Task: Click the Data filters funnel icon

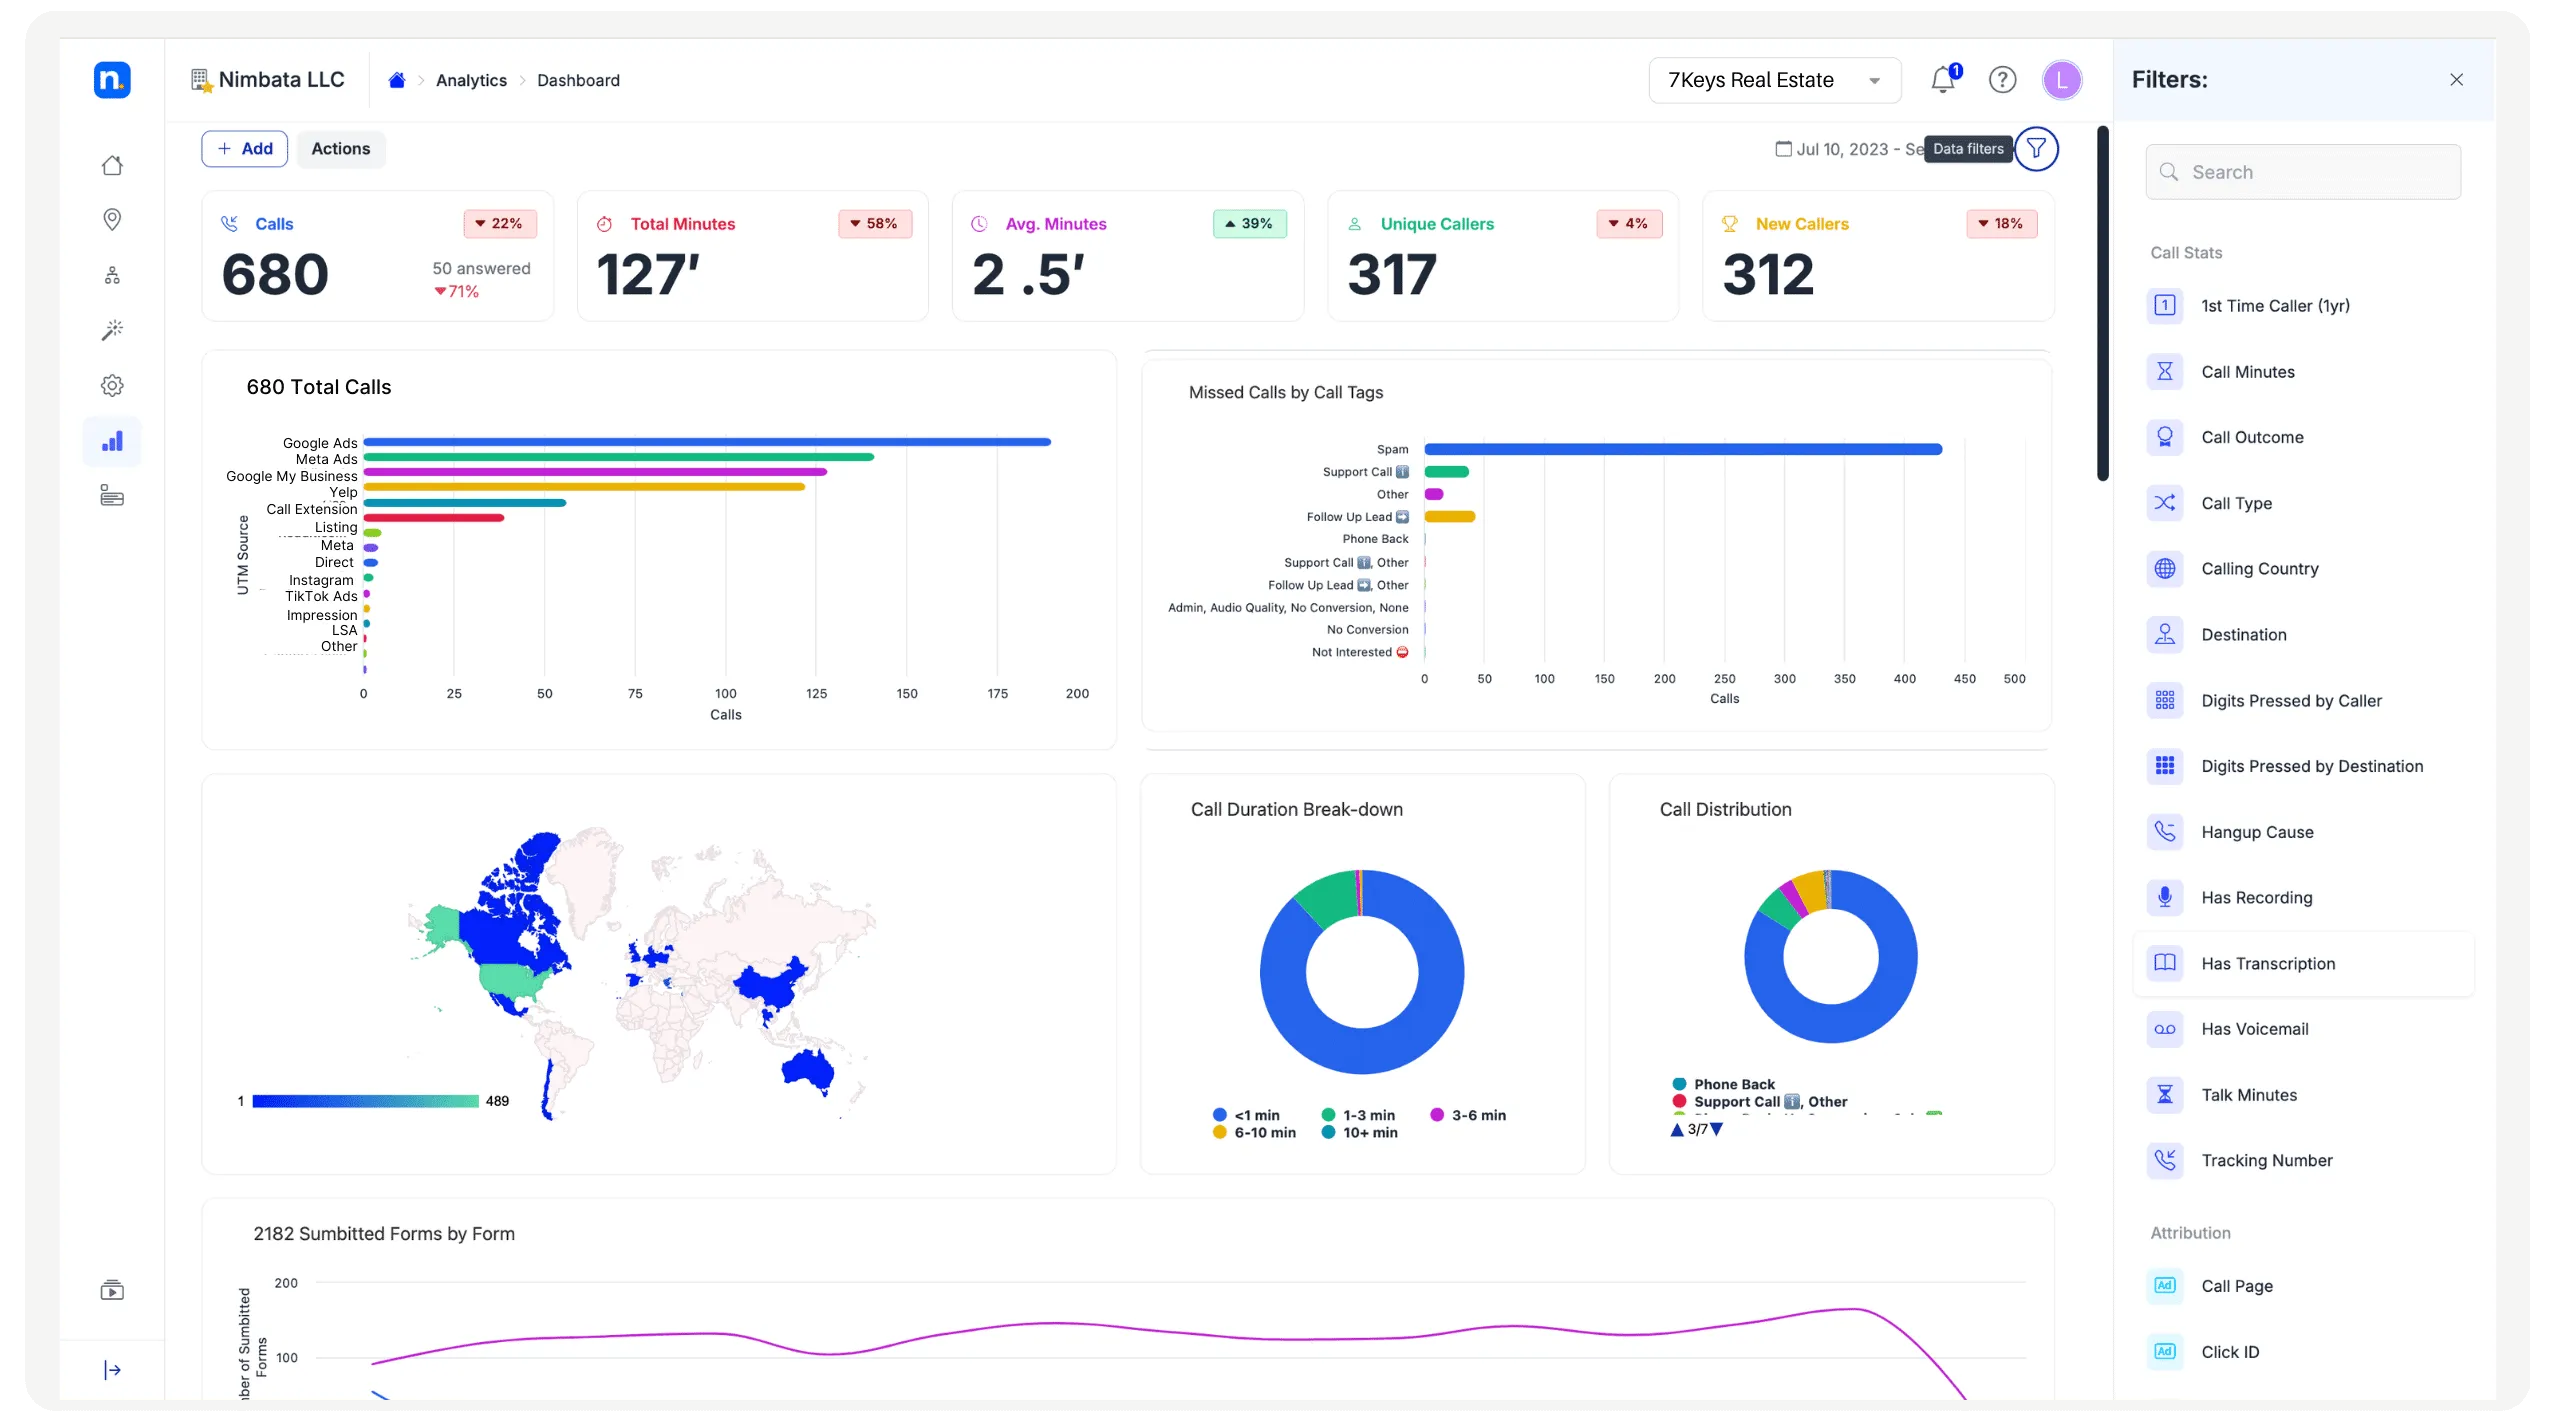Action: click(x=2036, y=149)
